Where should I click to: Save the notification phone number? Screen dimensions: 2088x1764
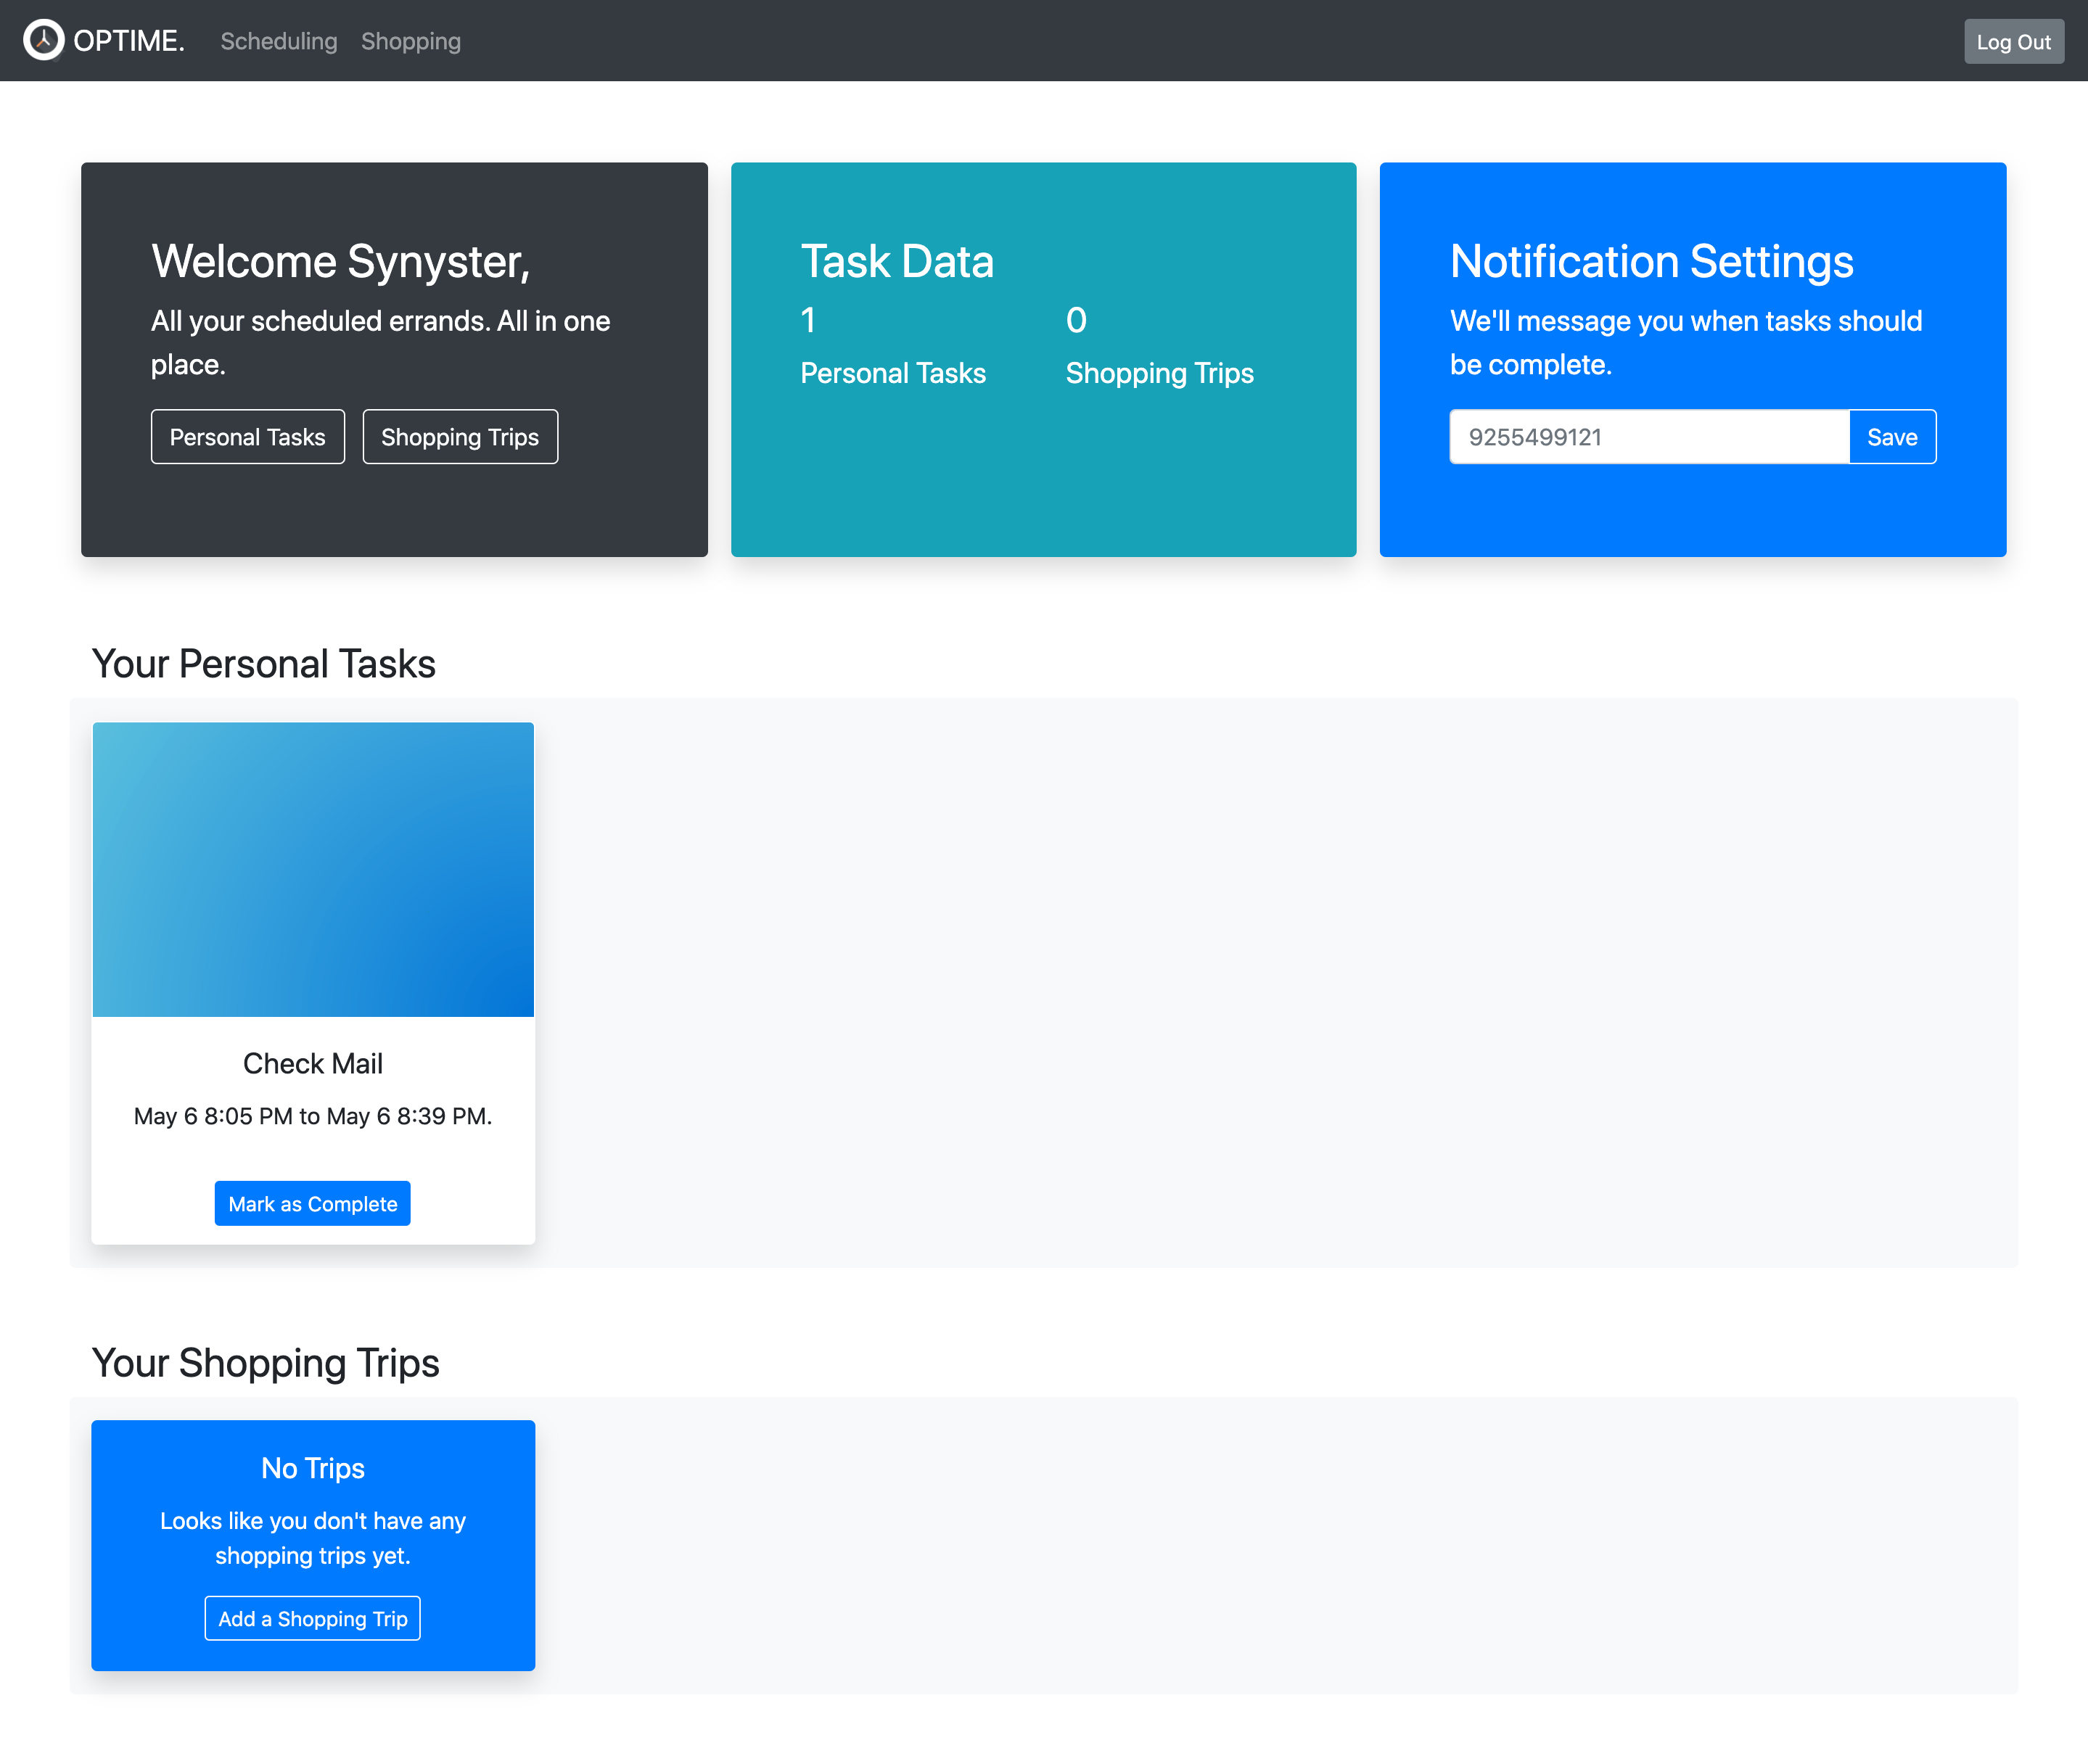pyautogui.click(x=1892, y=437)
